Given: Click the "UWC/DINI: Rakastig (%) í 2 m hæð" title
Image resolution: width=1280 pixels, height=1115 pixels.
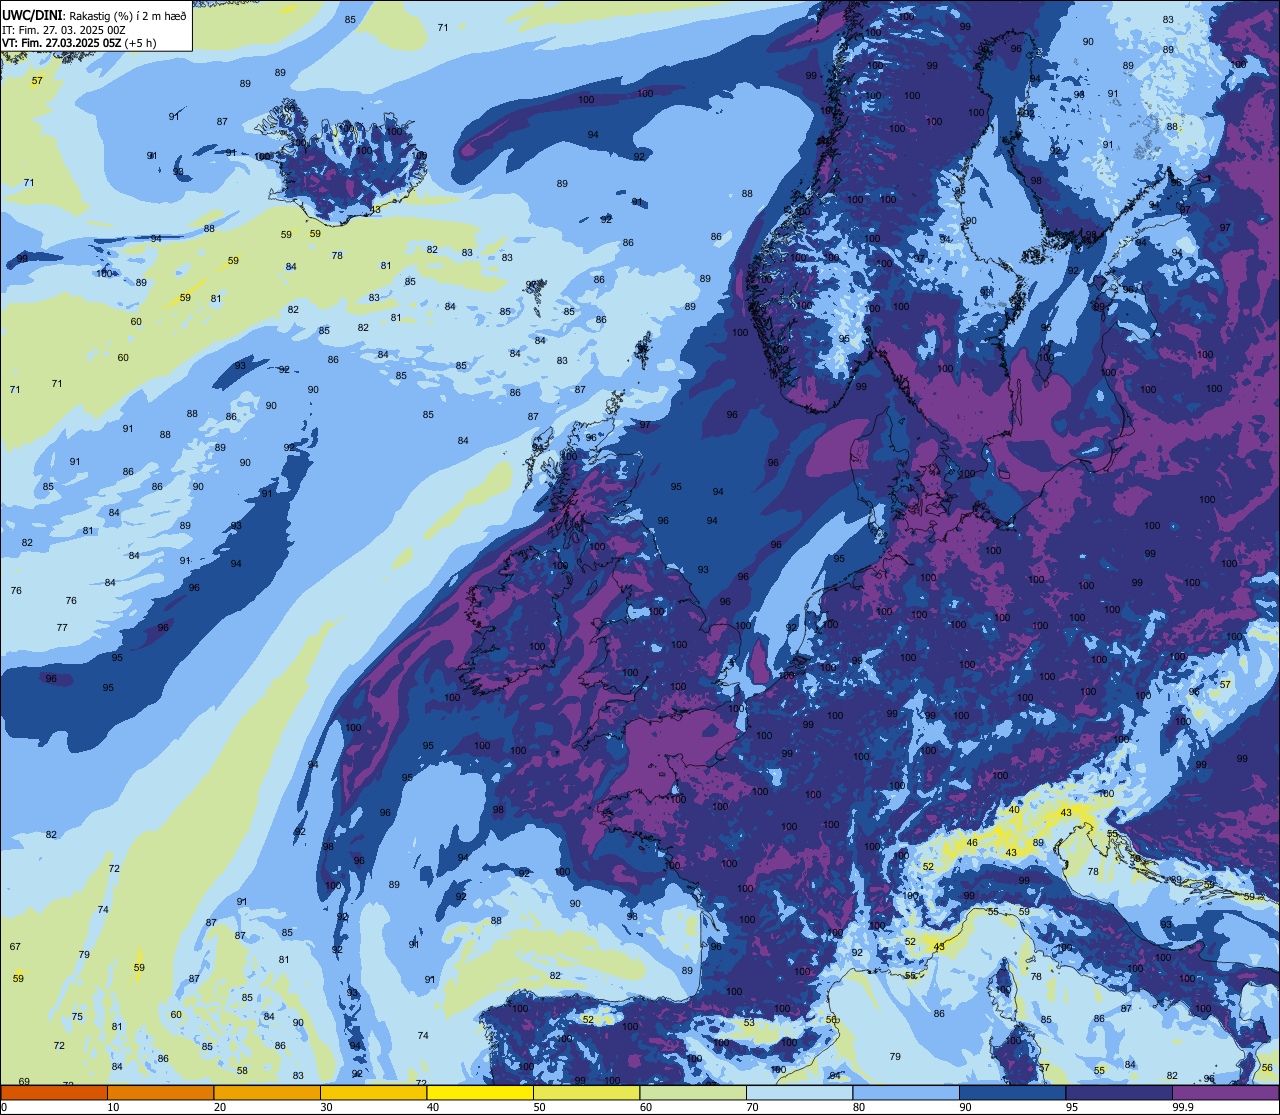Looking at the screenshot, I should pyautogui.click(x=94, y=14).
